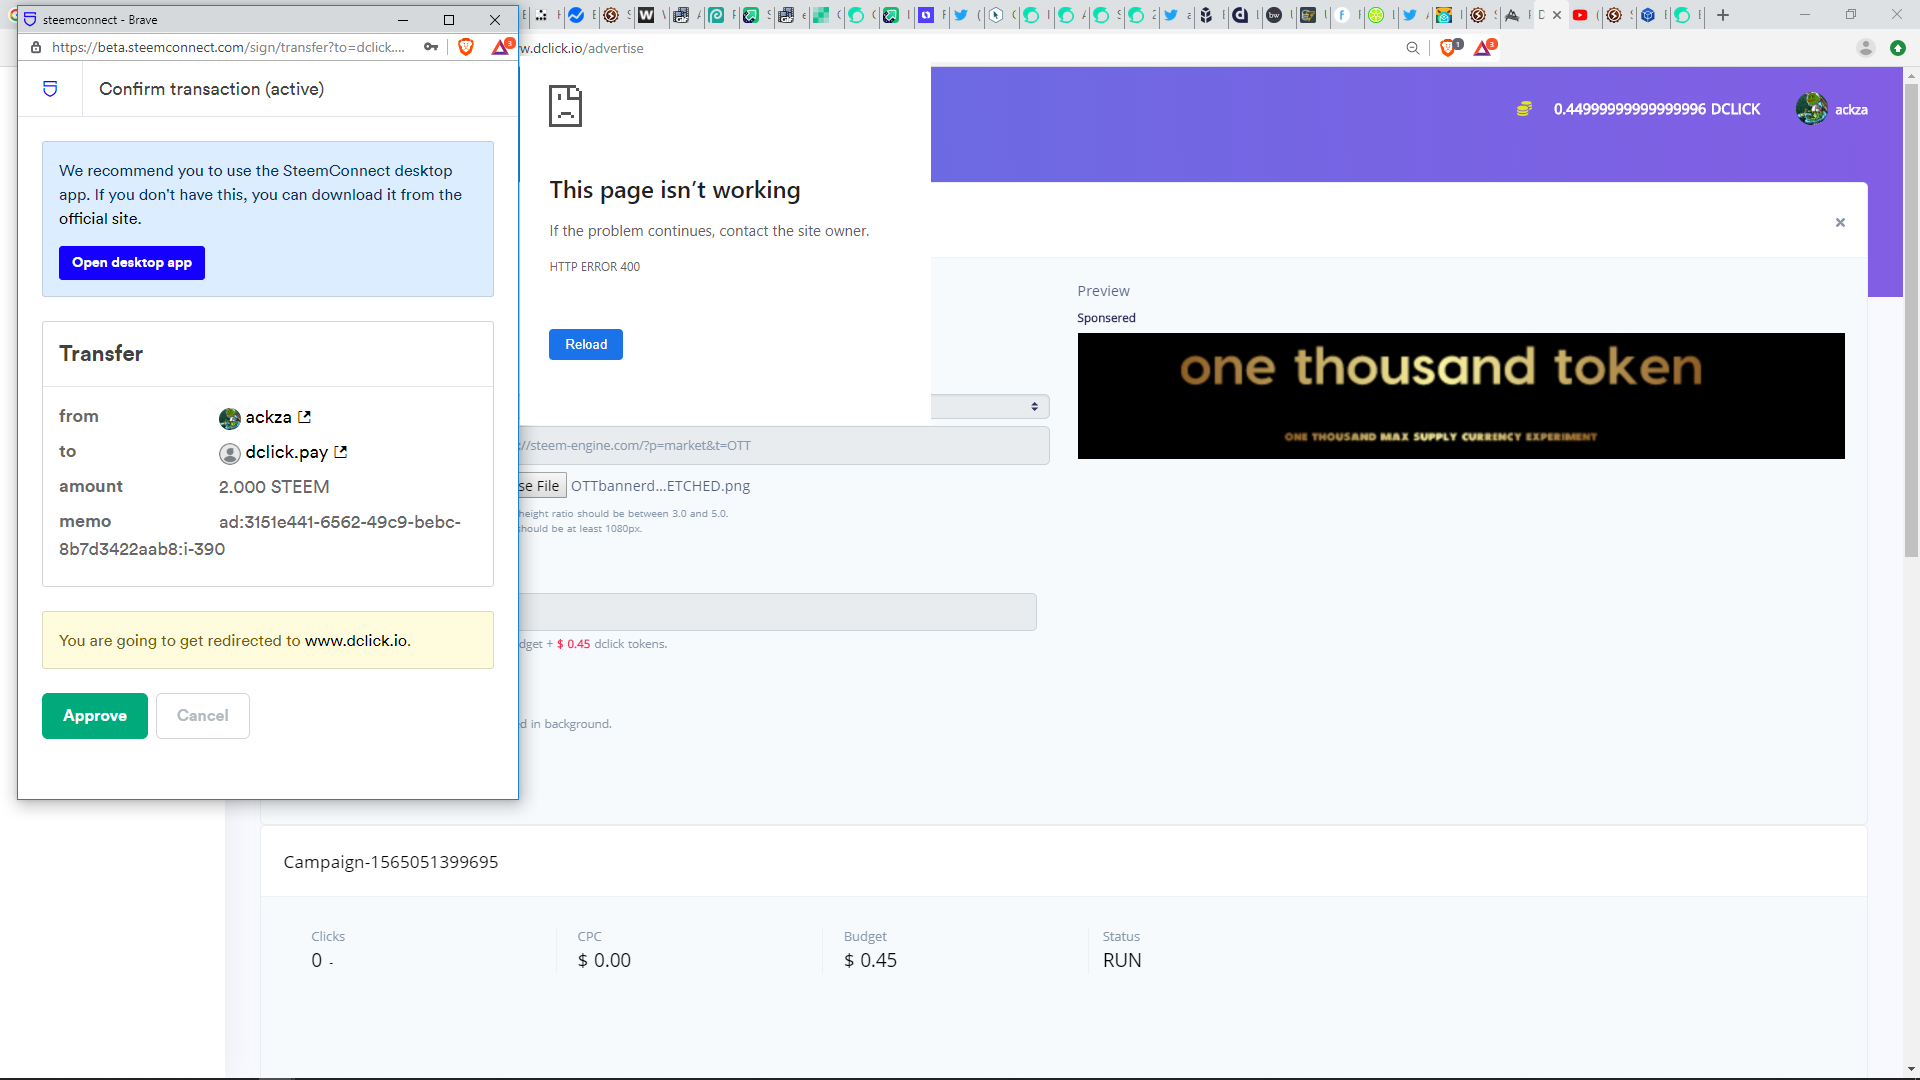Click Brave Rewards triangle icon in popup window

point(501,47)
